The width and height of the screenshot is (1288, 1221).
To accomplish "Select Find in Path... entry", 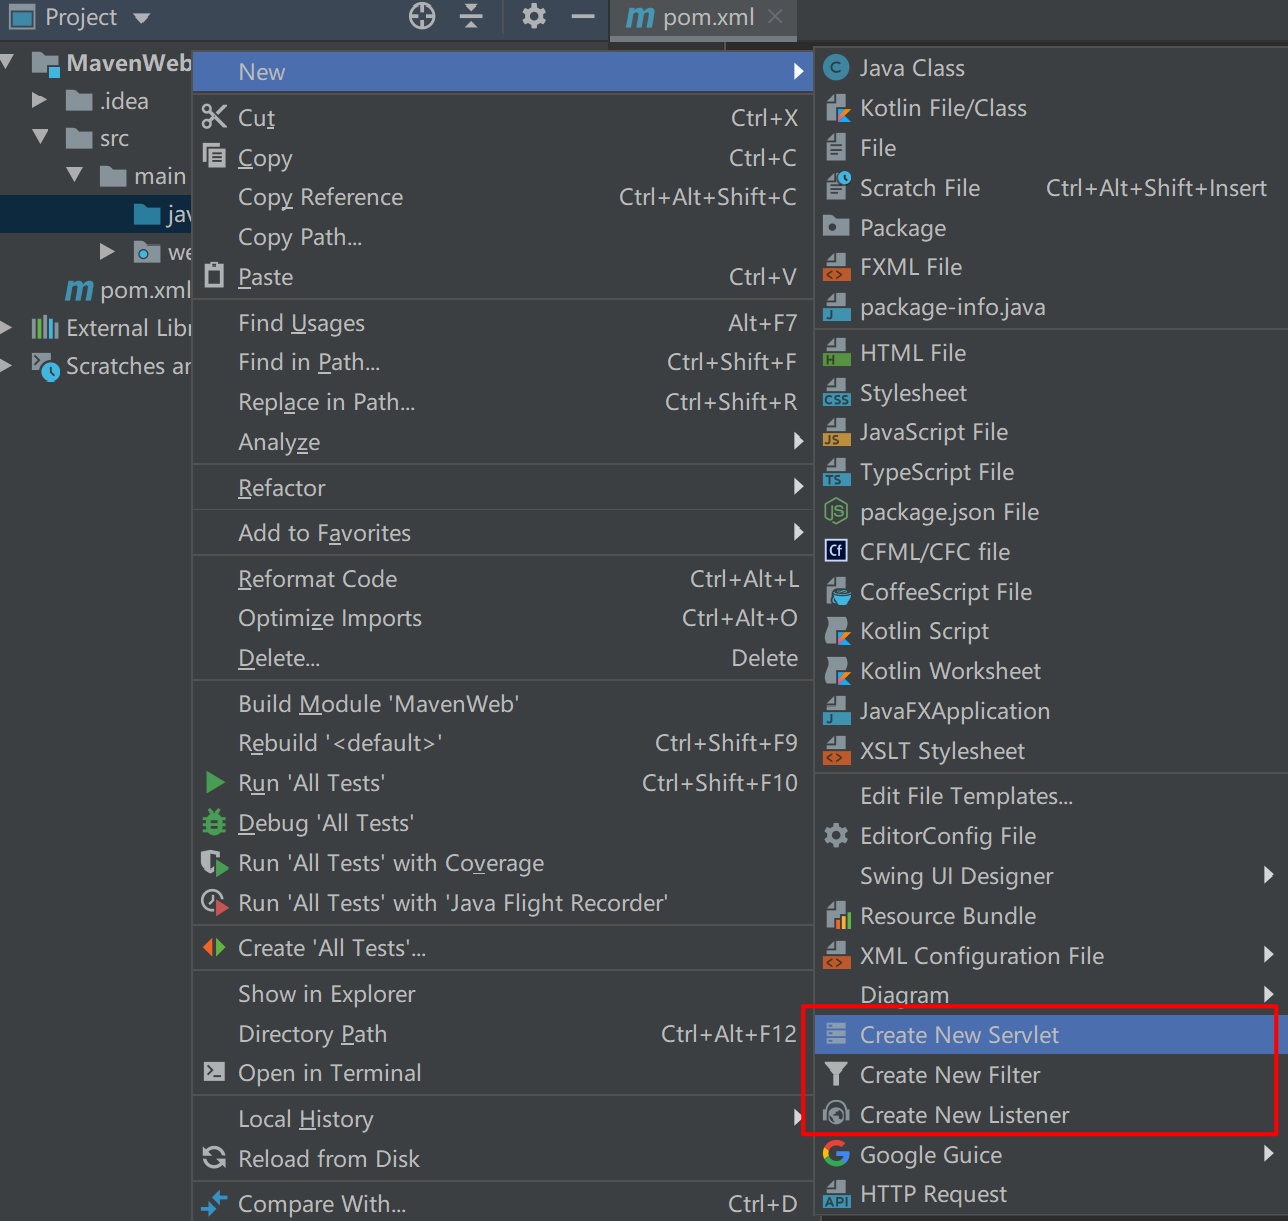I will (x=503, y=362).
